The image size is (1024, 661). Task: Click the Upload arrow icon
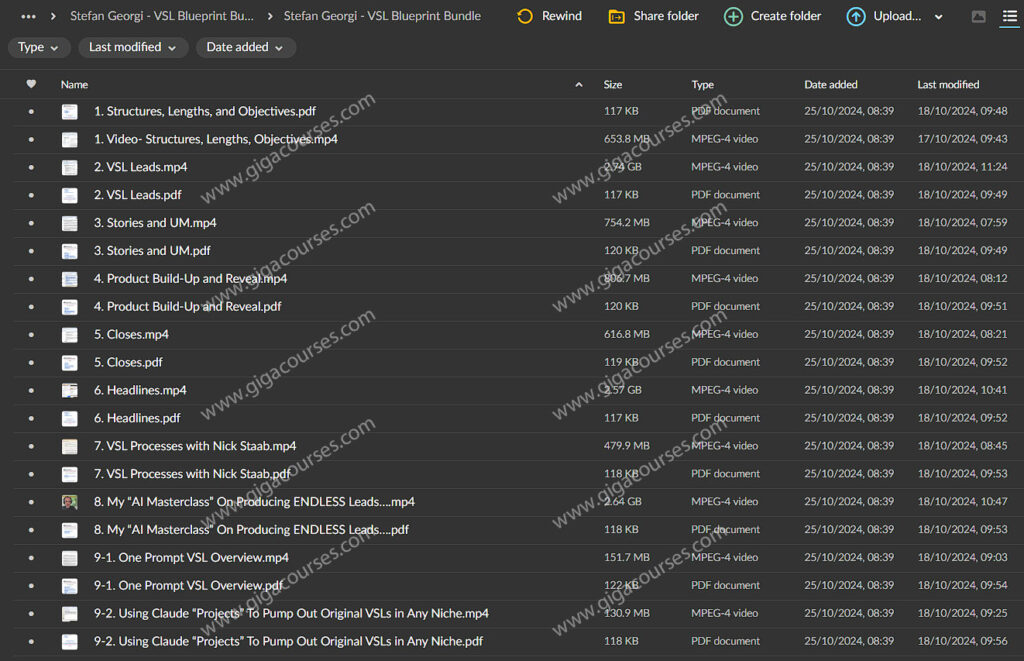pos(856,16)
